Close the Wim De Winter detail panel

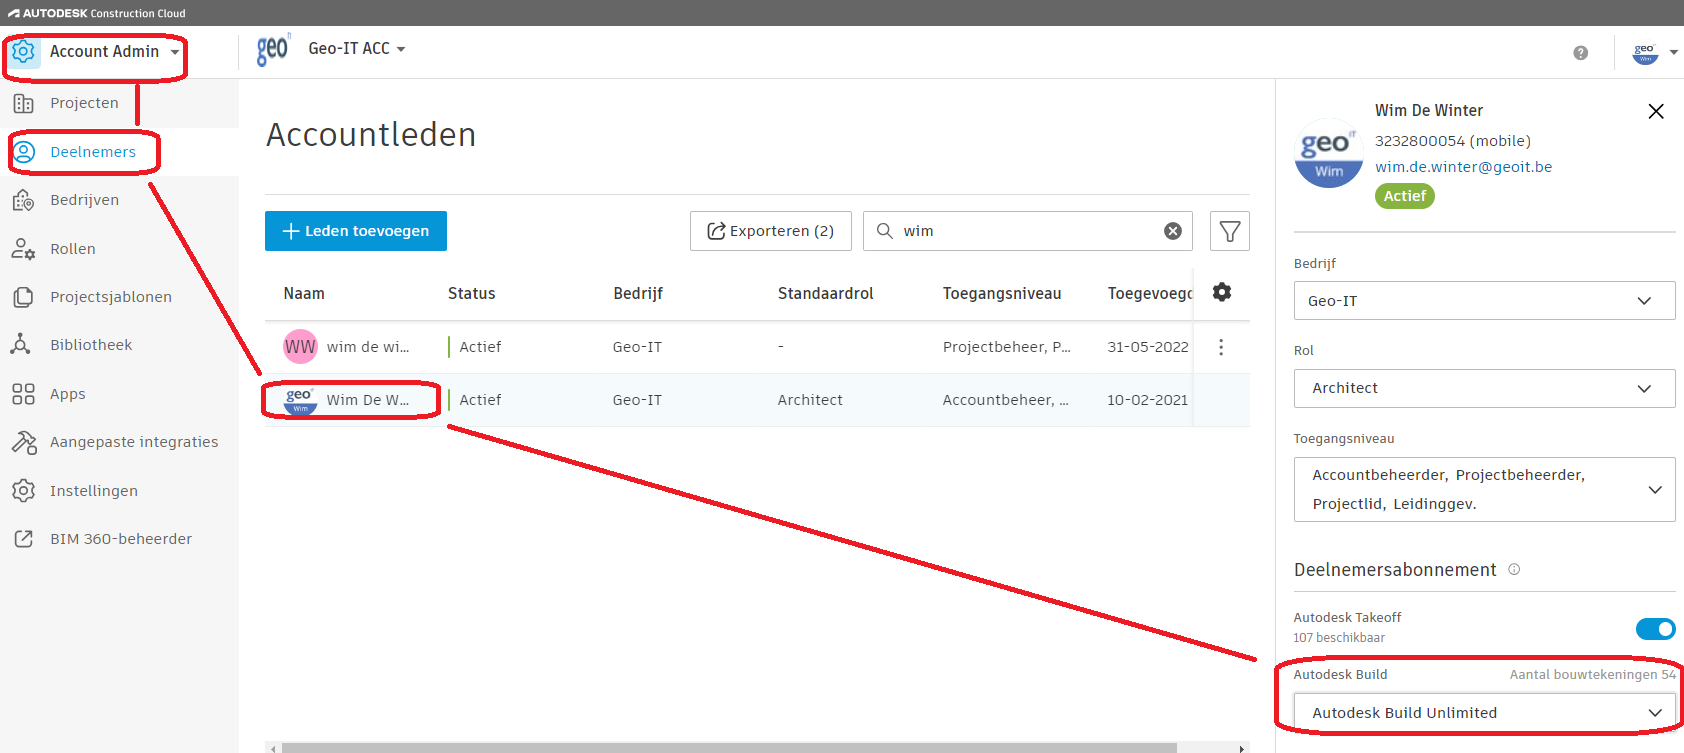point(1656,111)
